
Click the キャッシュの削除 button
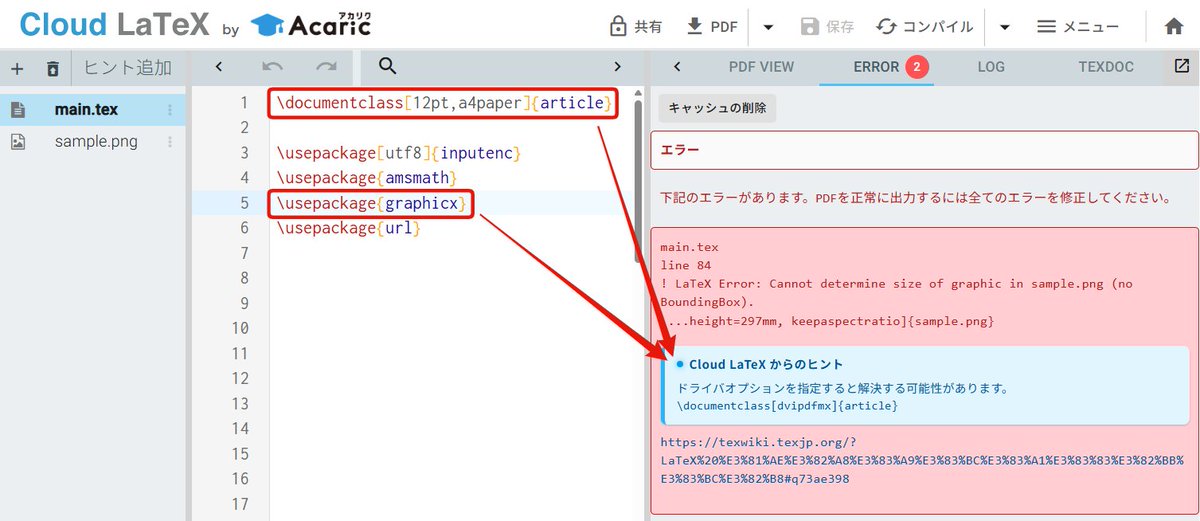click(x=717, y=108)
